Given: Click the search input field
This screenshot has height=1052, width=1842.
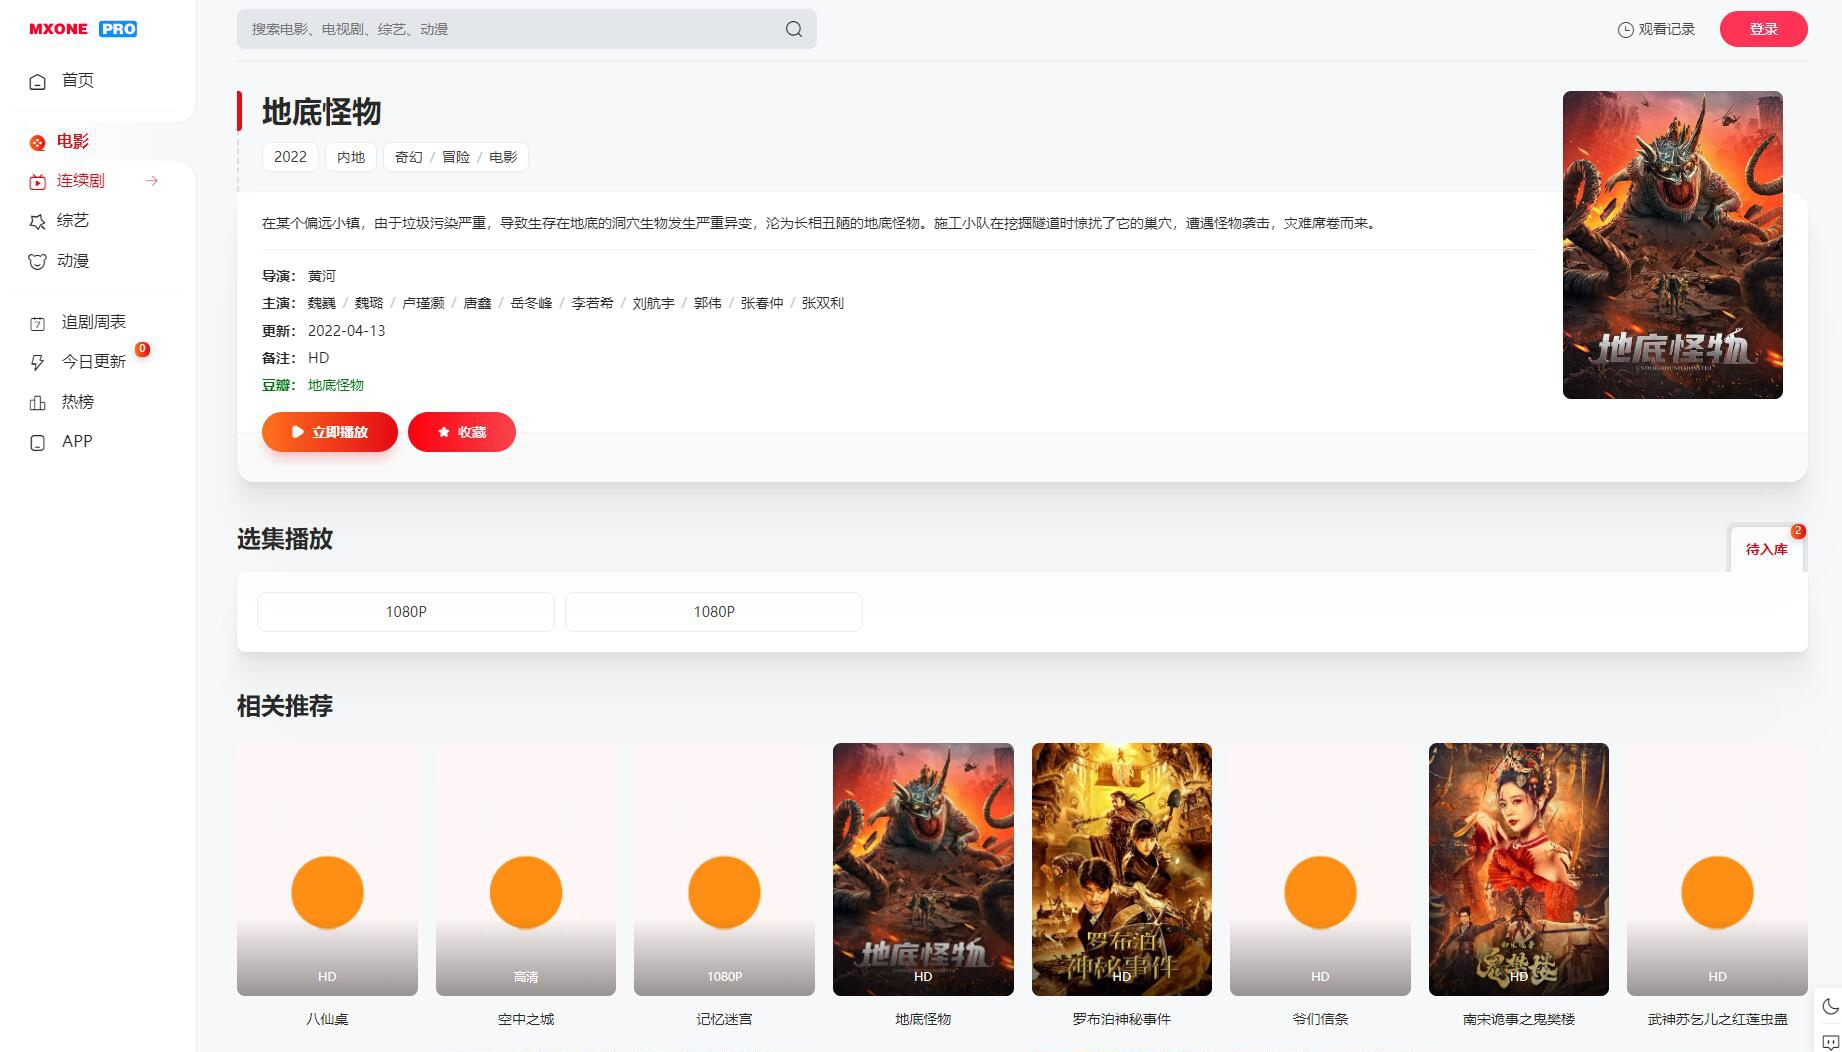Looking at the screenshot, I should coord(500,29).
